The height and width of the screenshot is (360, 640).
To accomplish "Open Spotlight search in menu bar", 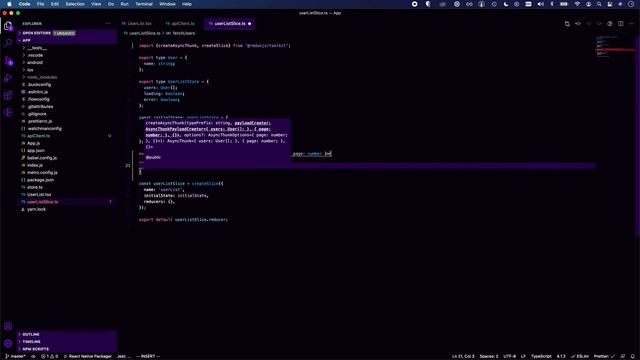I will tap(599, 4).
